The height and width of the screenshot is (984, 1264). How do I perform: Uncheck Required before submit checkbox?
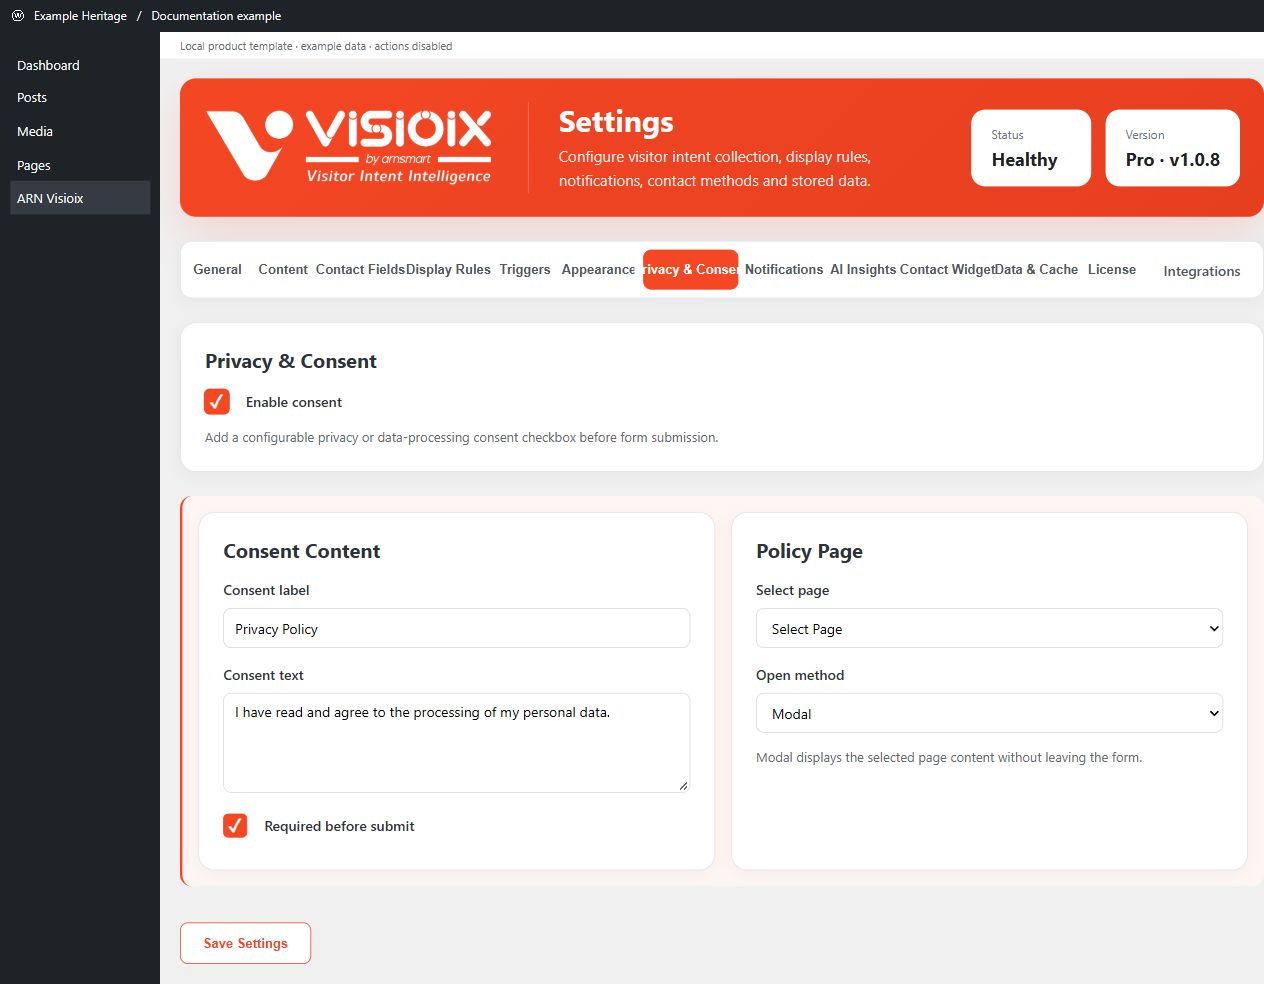coord(235,826)
